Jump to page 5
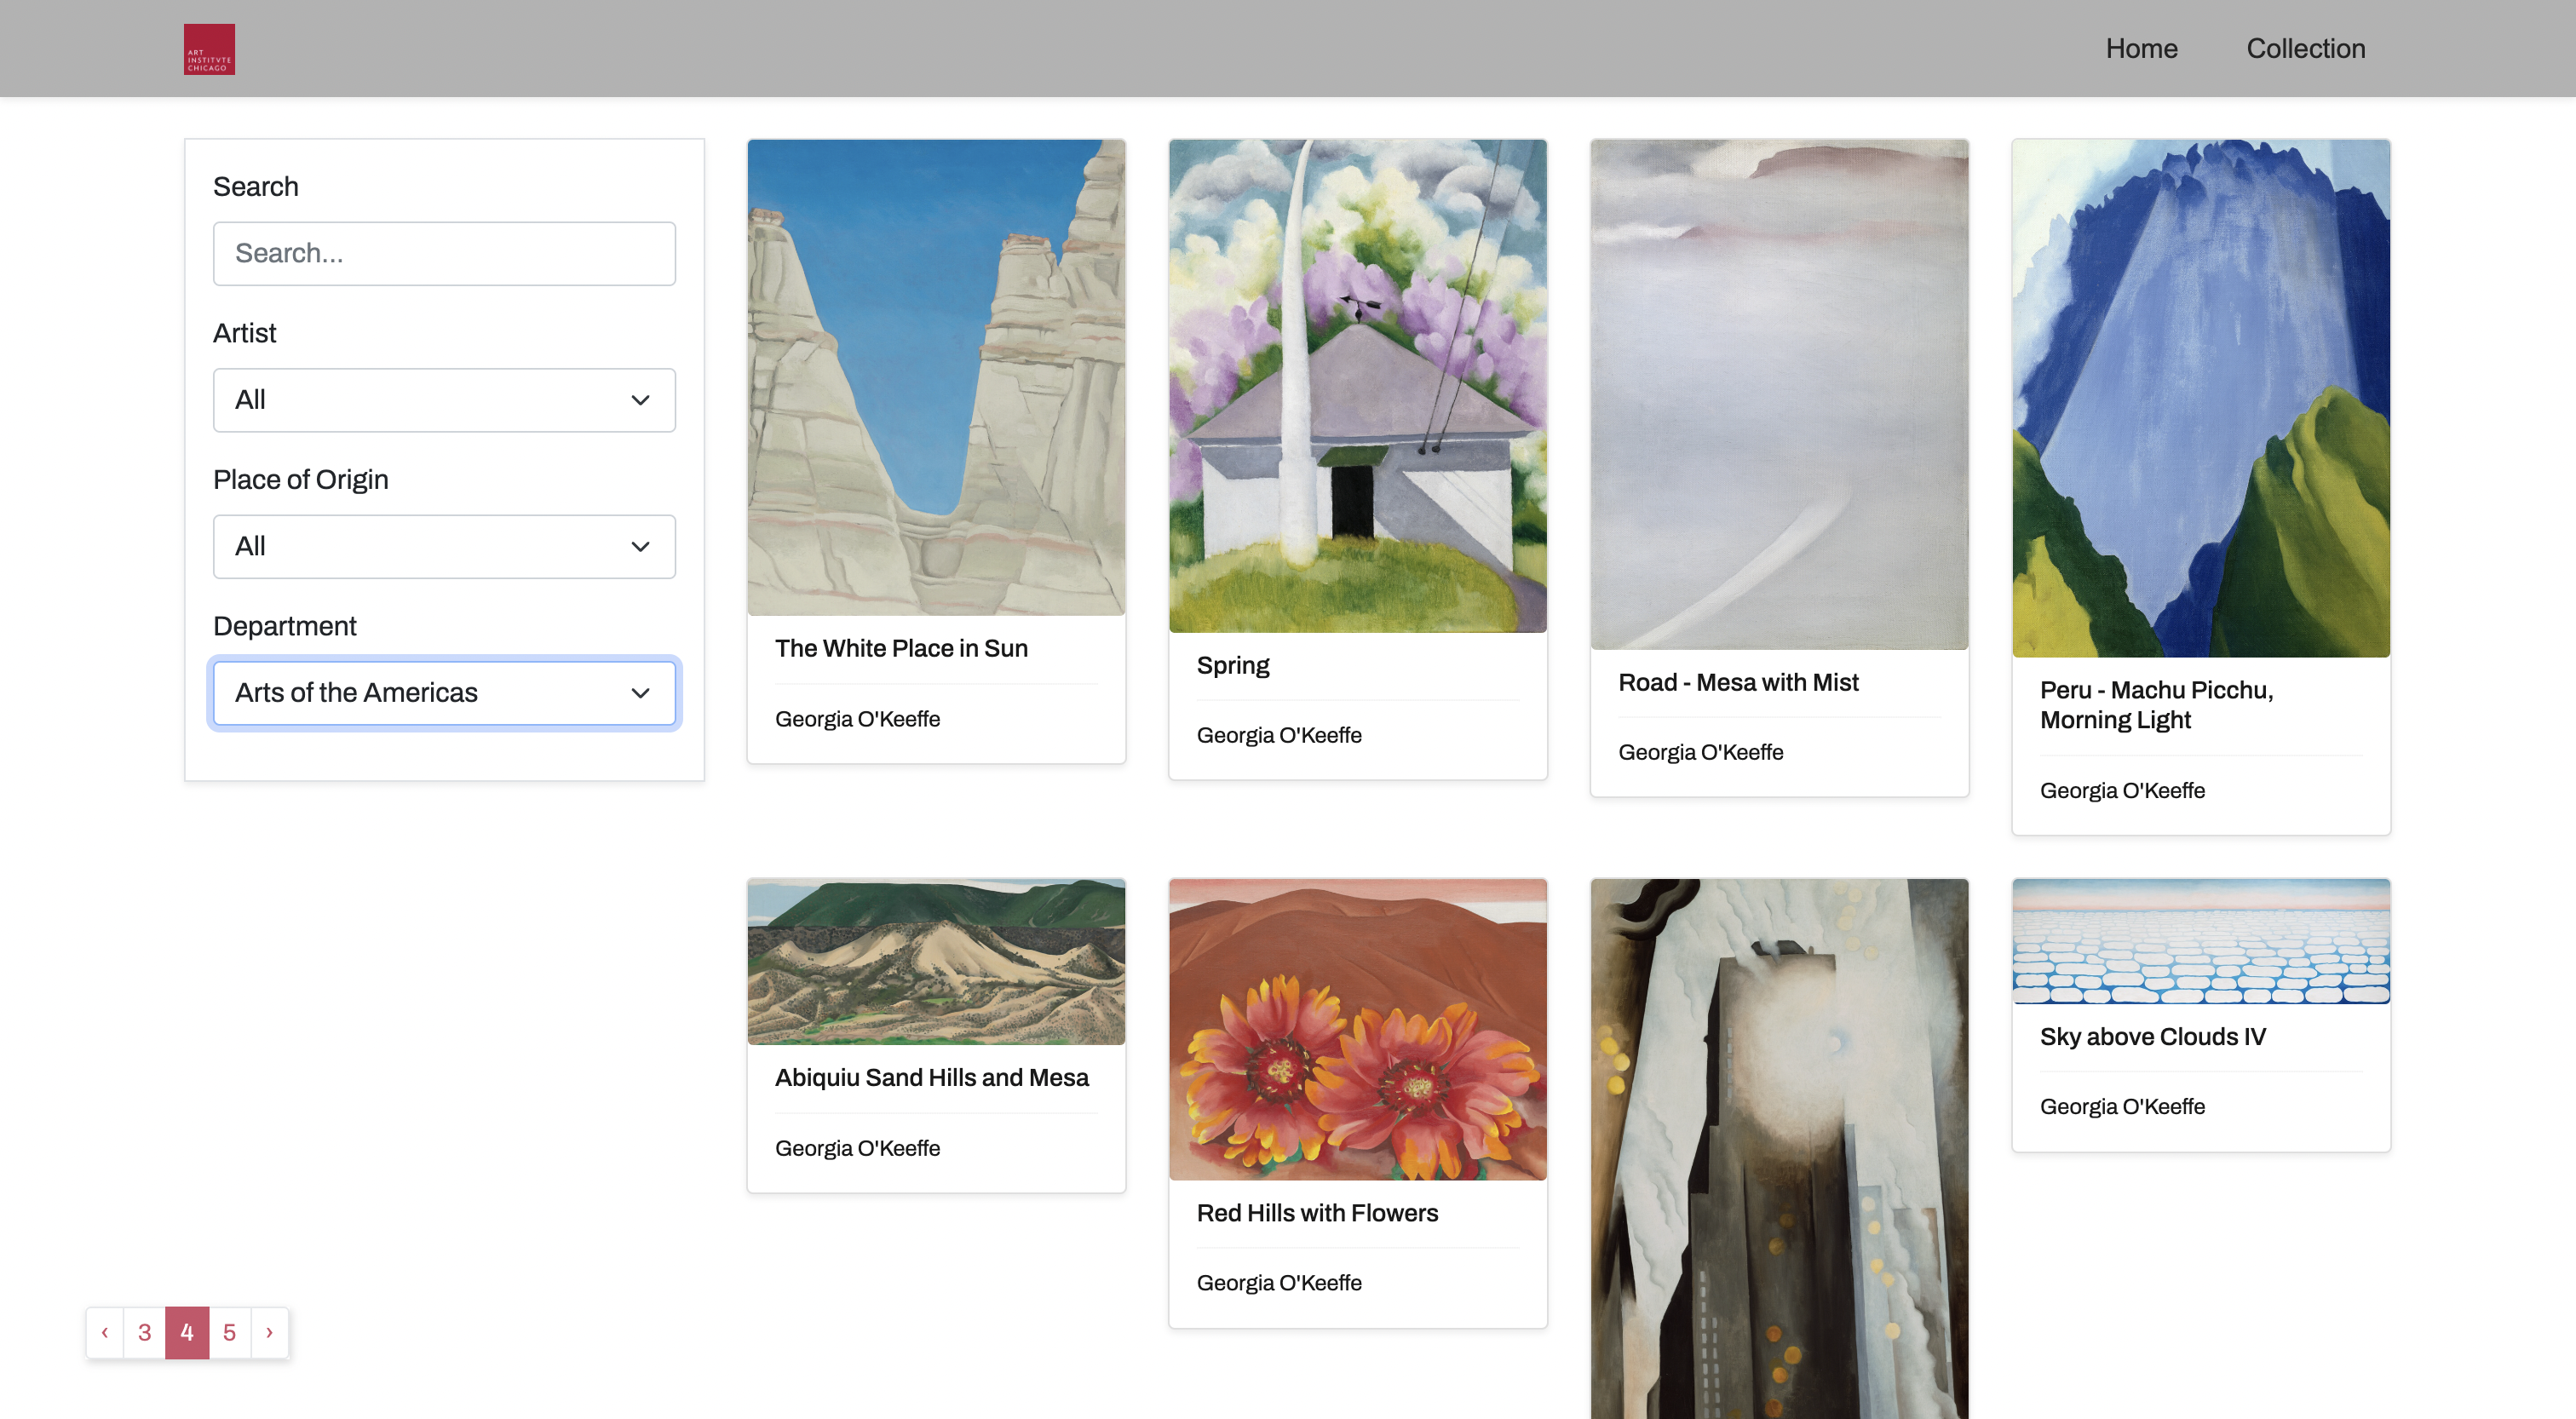This screenshot has height=1419, width=2576. [x=229, y=1332]
